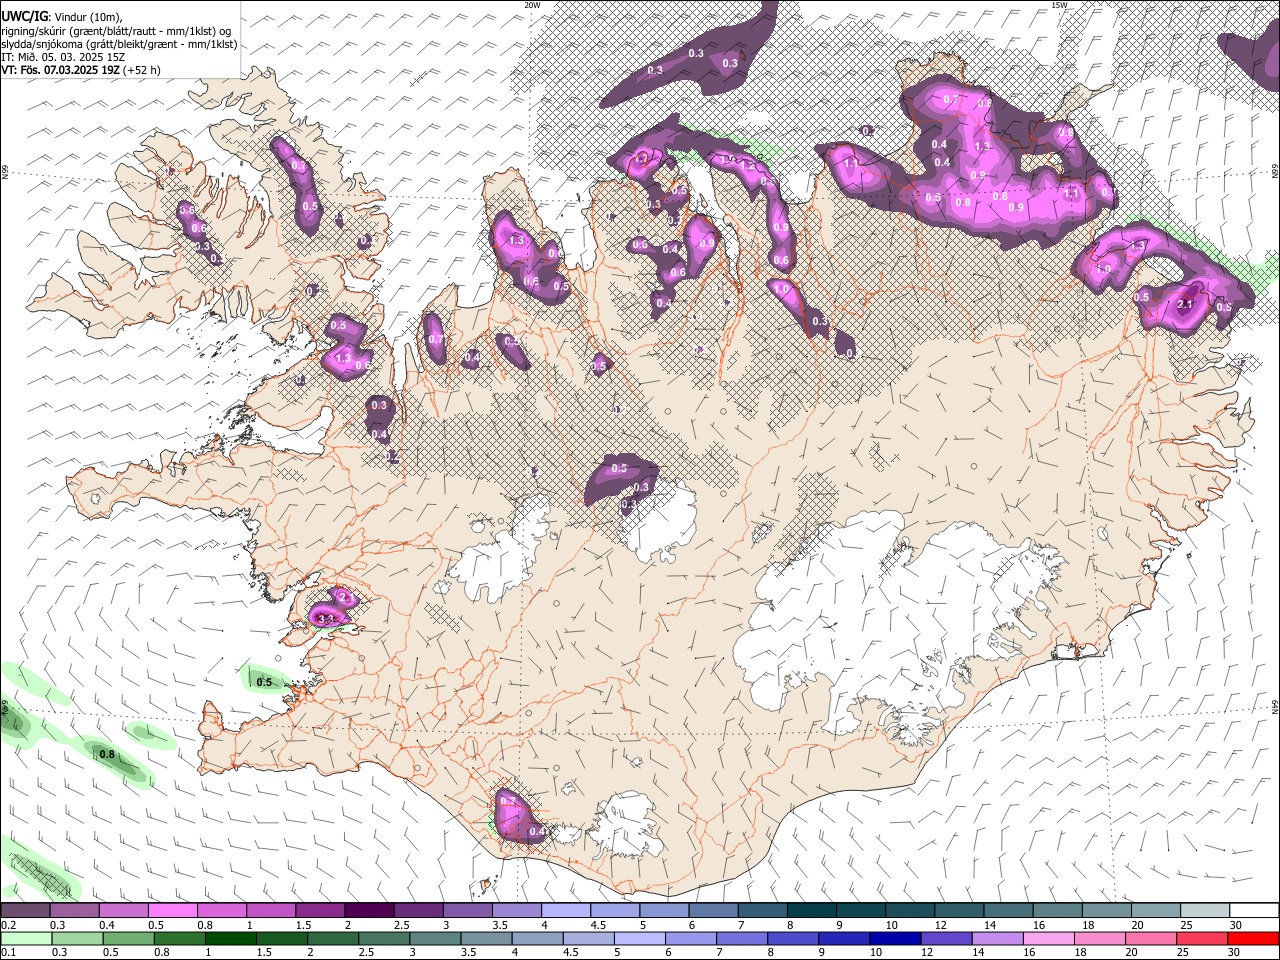Pick the gray-purple 0.2–0.3 swatch on the snow scale
This screenshot has height=960, width=1280.
click(x=25, y=911)
